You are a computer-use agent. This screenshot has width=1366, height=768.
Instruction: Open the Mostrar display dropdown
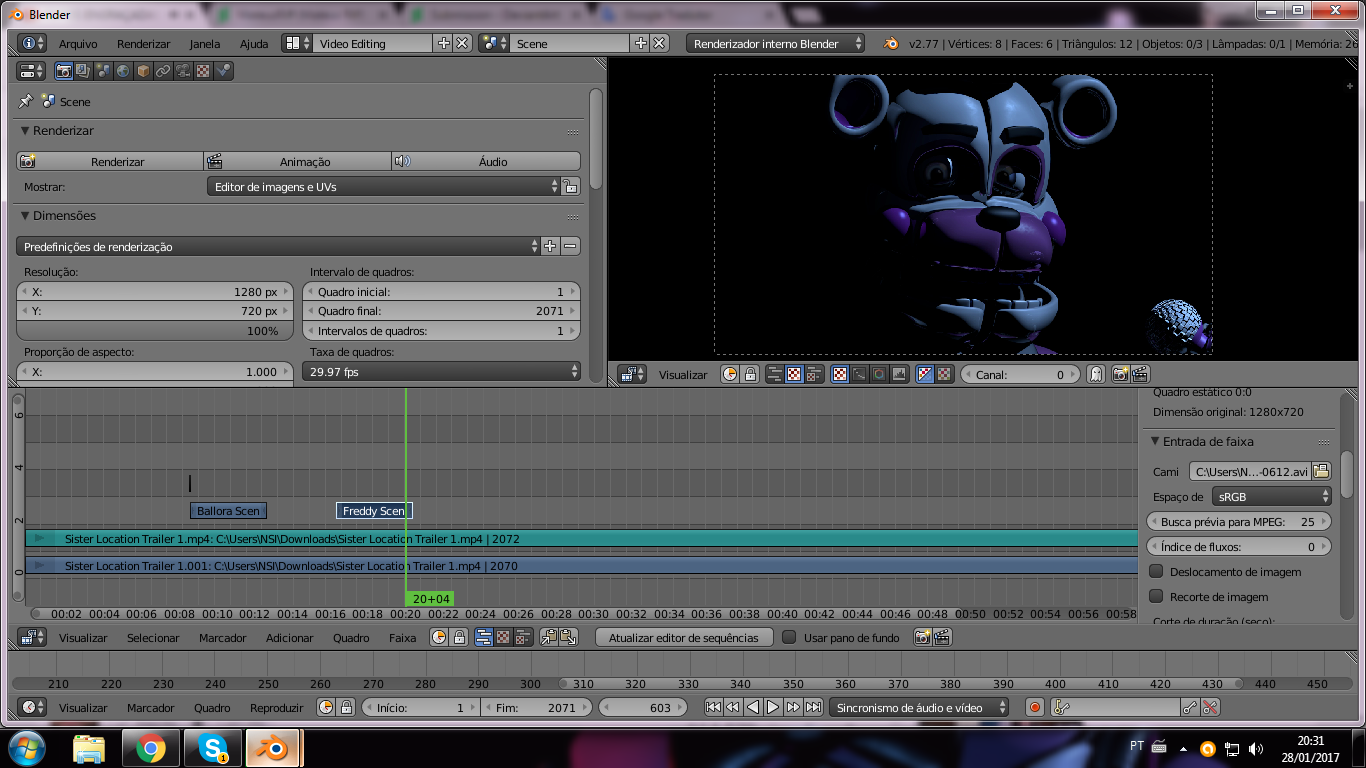(383, 186)
